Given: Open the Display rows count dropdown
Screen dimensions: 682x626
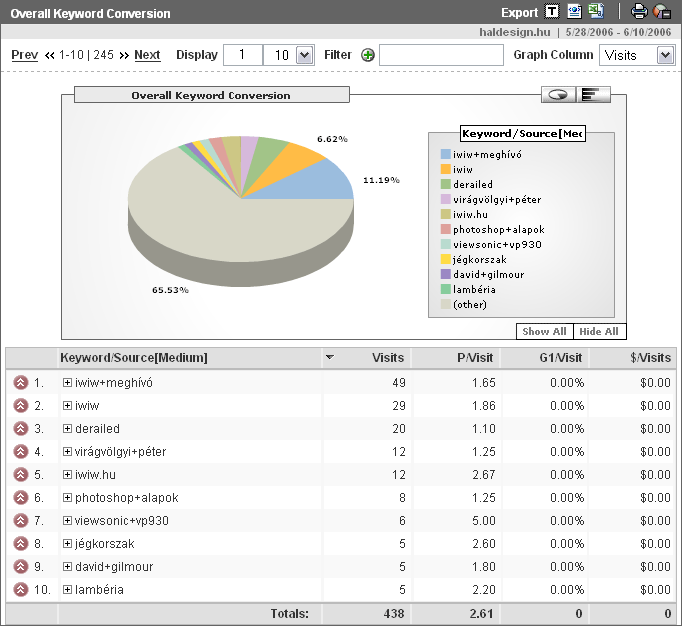Looking at the screenshot, I should pos(305,55).
